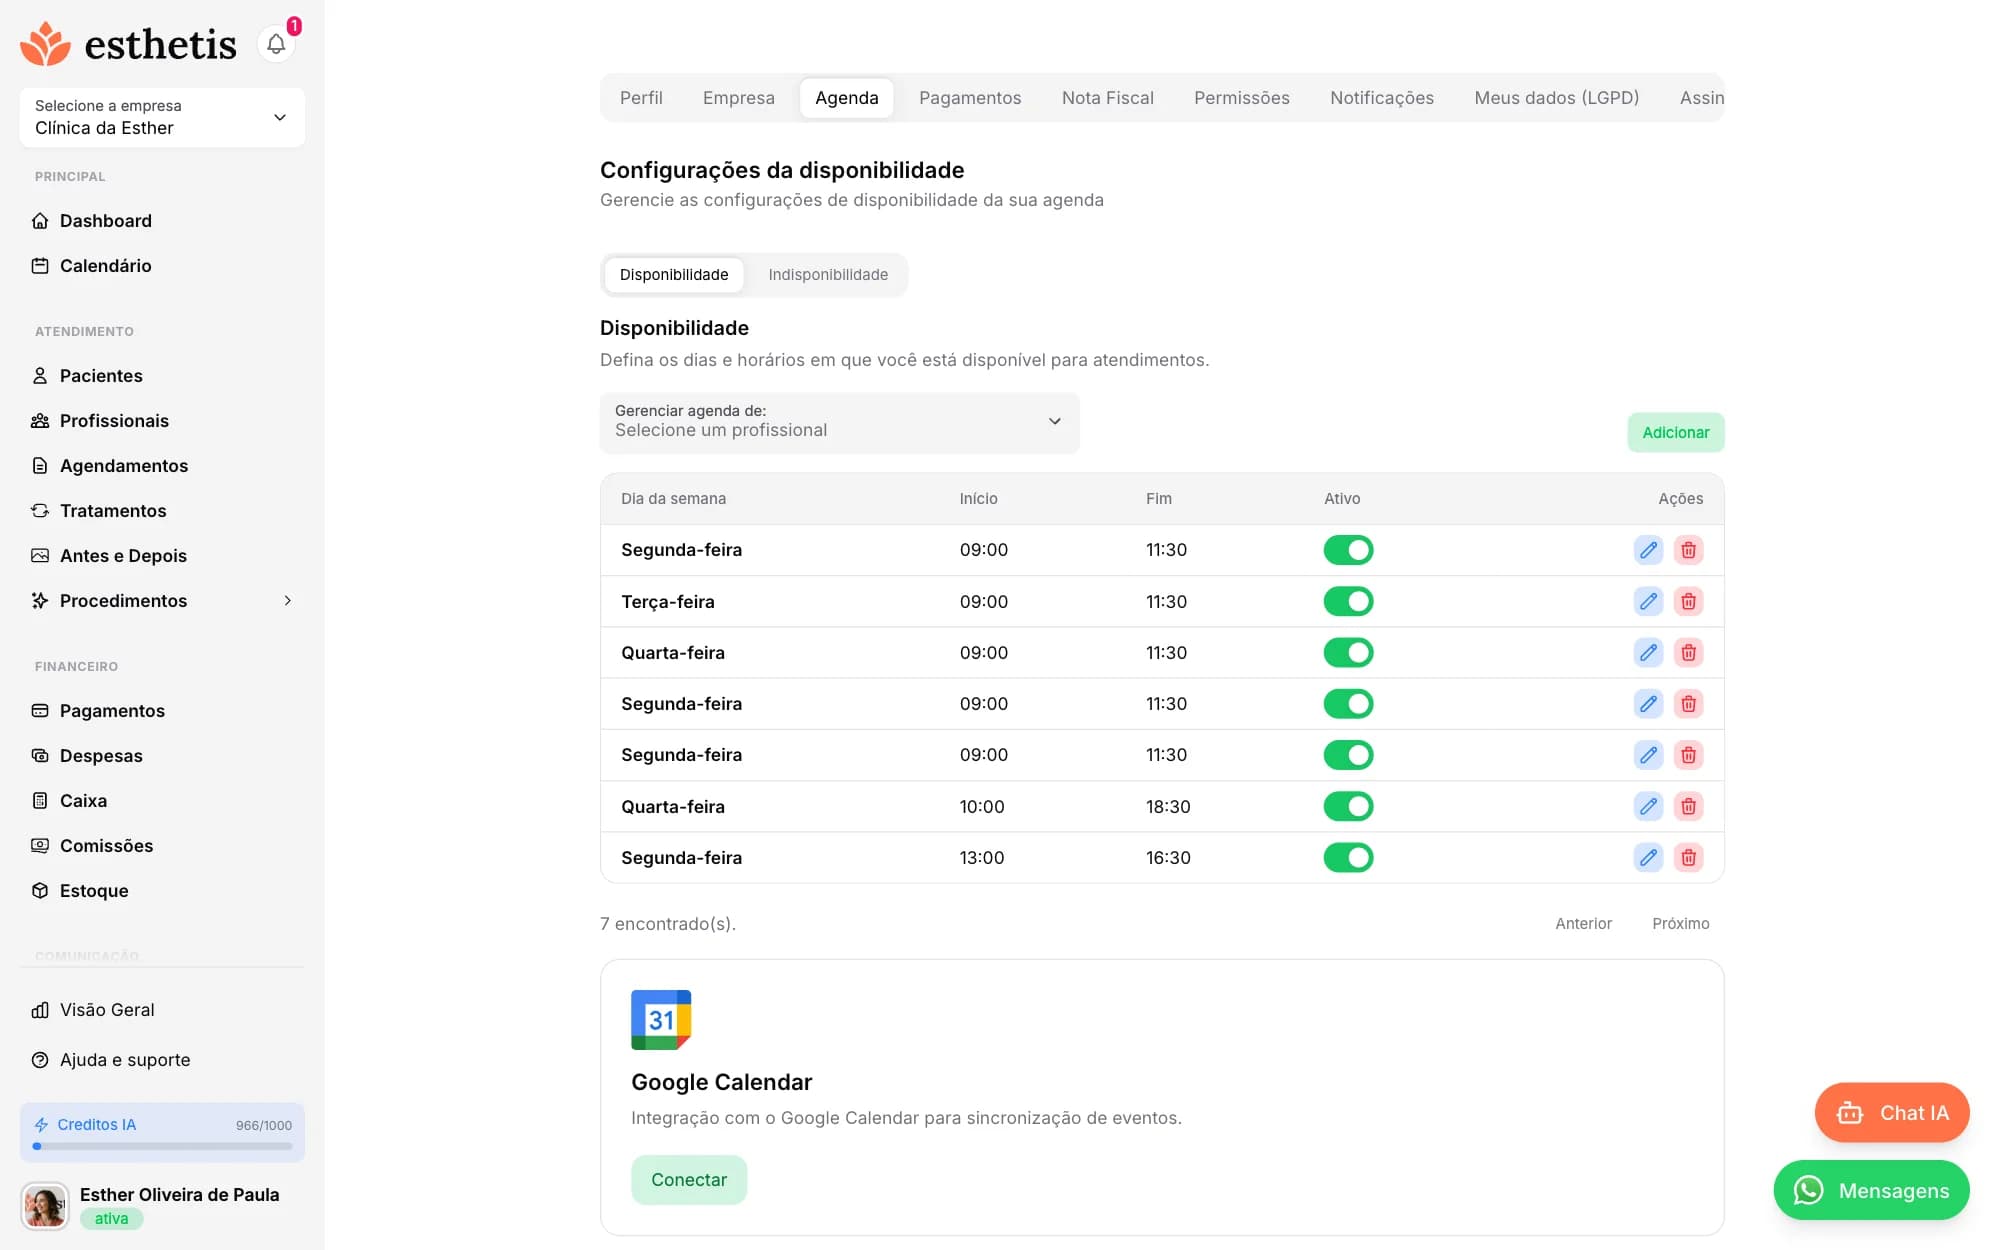Click the Dia da semana column header

coord(673,499)
